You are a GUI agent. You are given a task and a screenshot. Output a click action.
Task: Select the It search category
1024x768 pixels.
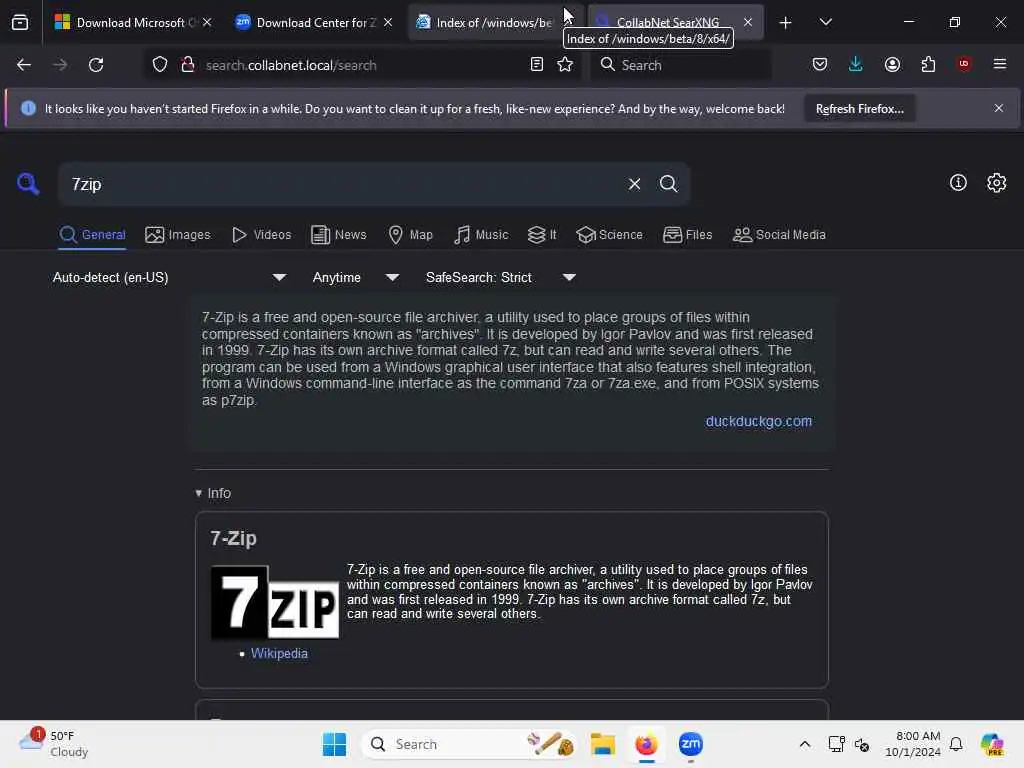pos(542,235)
